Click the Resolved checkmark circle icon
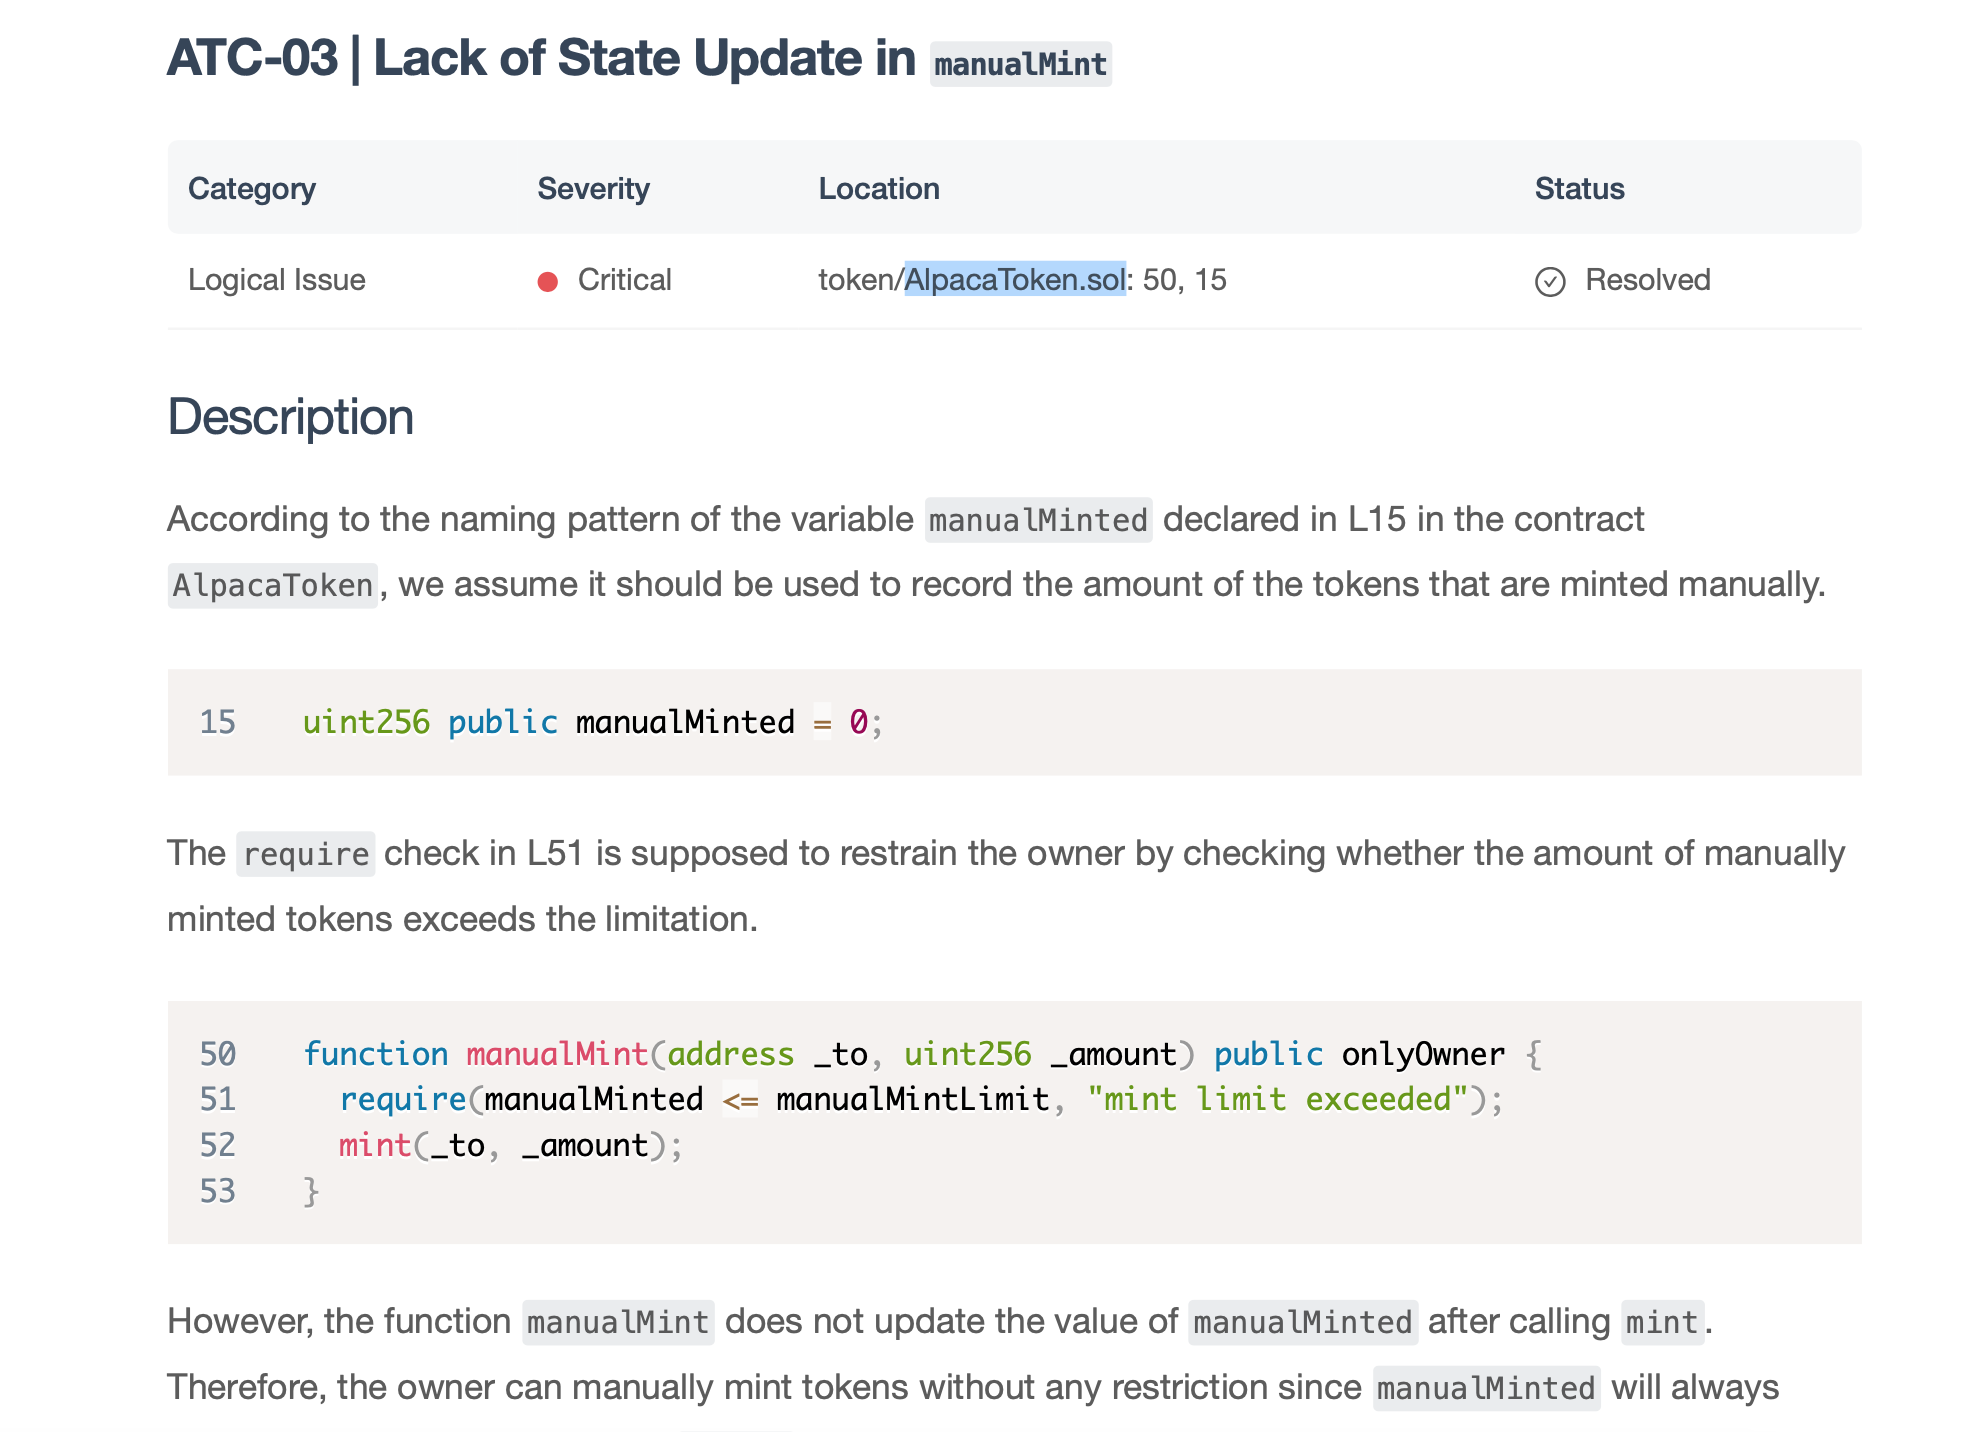Viewport: 1968px width, 1432px height. coord(1549,282)
